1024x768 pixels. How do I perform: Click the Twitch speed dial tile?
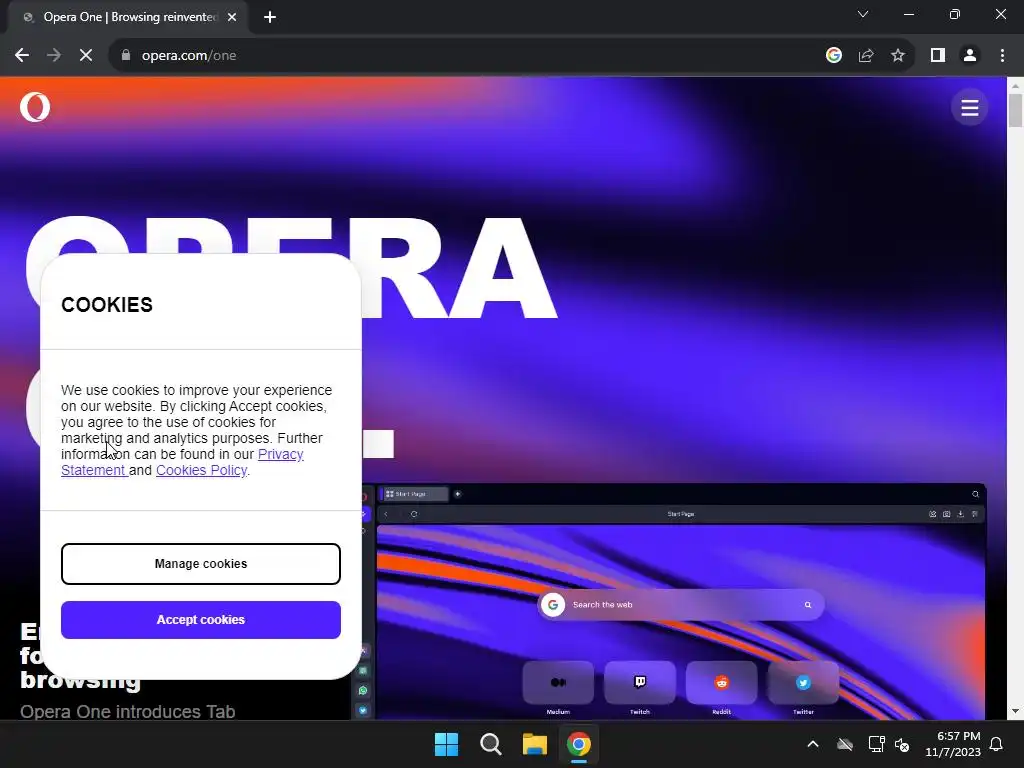[x=640, y=683]
